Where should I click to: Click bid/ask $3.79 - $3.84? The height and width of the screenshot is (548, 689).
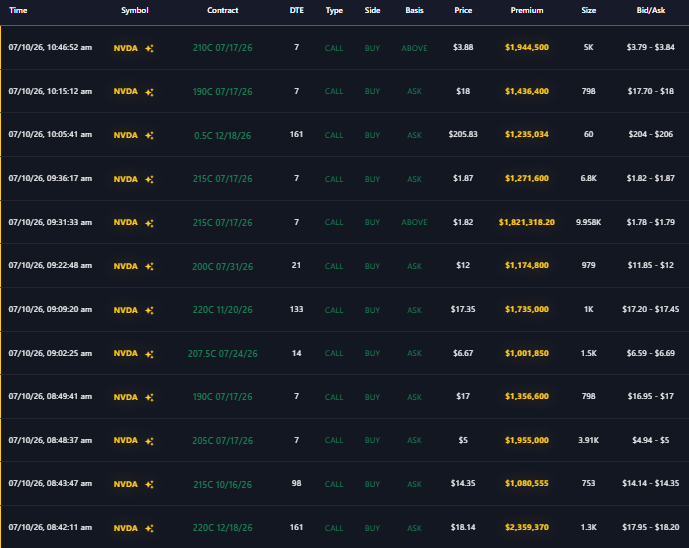pyautogui.click(x=651, y=47)
